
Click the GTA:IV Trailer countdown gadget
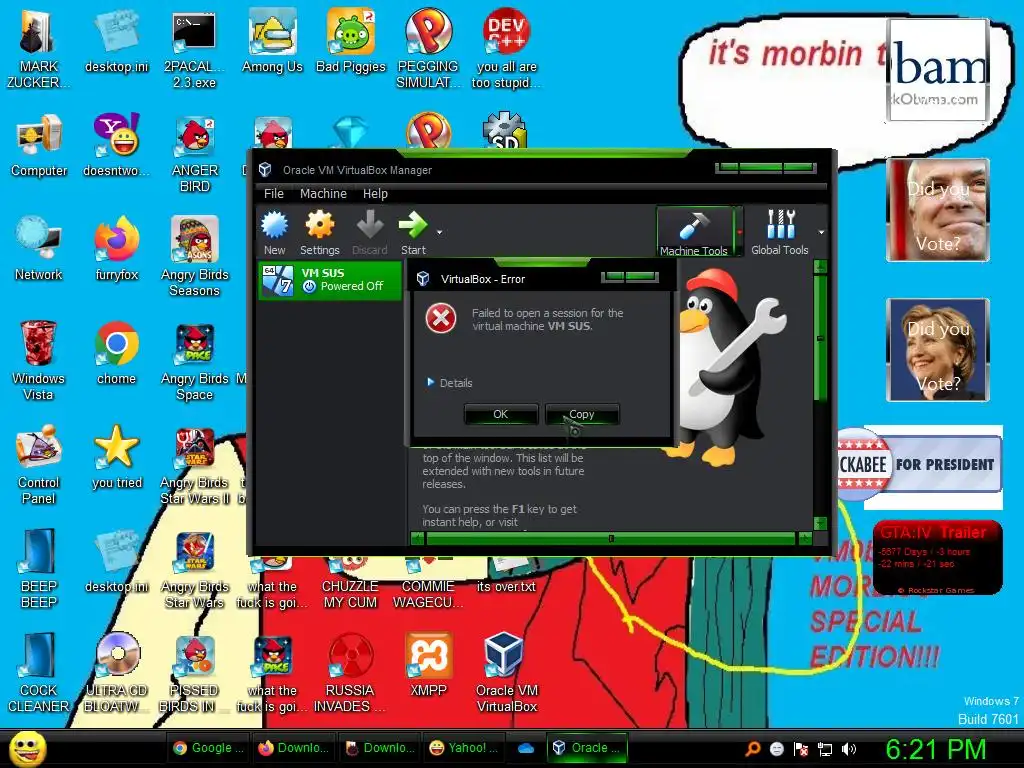938,557
